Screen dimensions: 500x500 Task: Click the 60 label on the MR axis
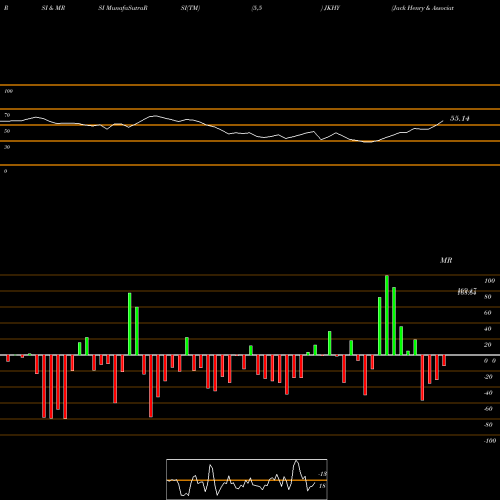click(x=487, y=313)
